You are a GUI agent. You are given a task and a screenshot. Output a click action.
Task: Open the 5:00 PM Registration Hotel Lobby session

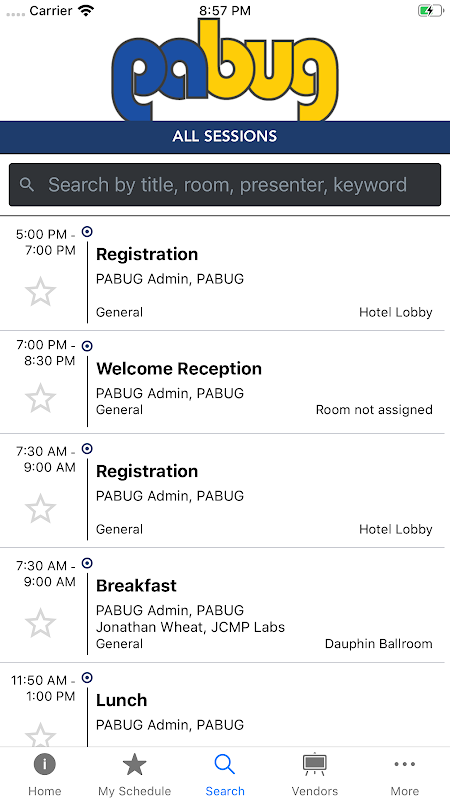click(x=225, y=273)
